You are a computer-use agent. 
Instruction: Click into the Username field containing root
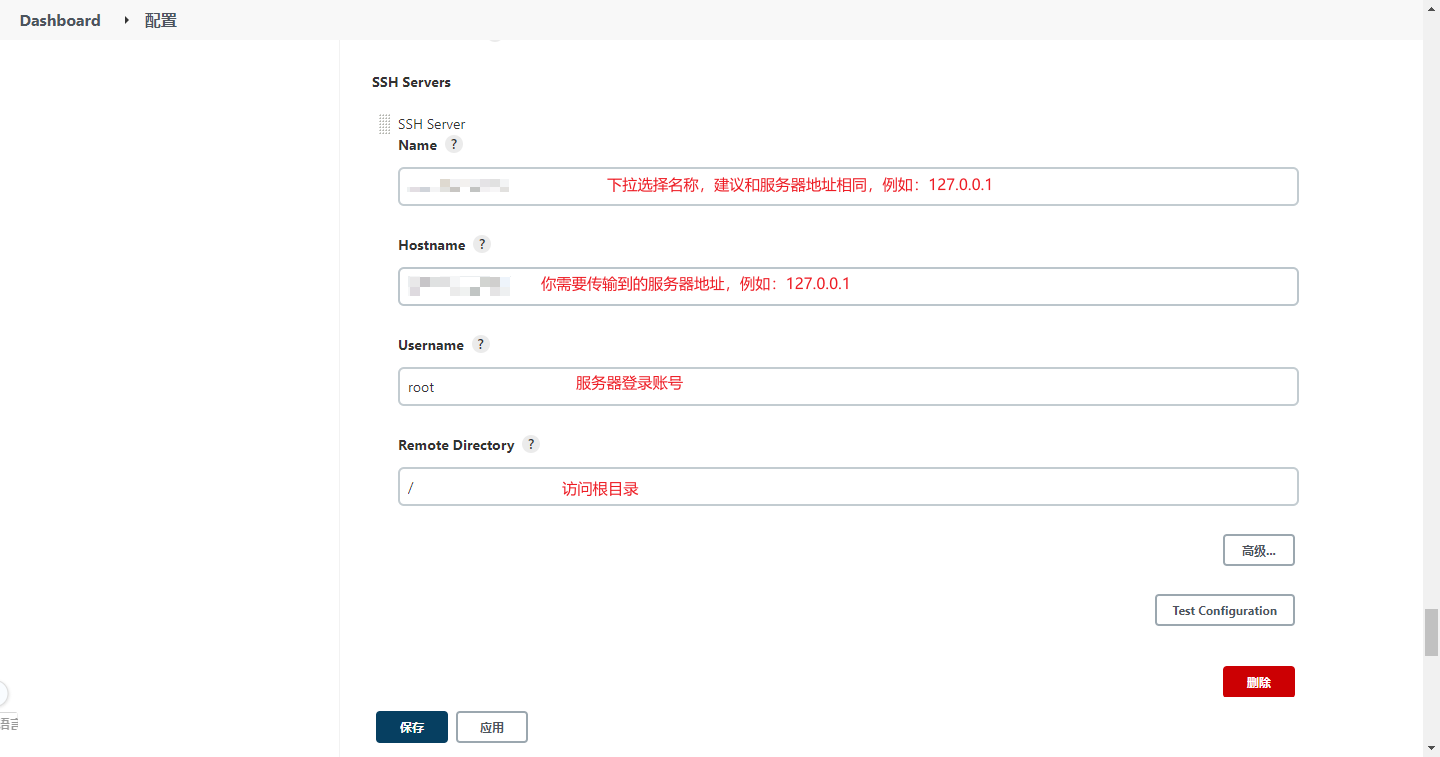pyautogui.click(x=848, y=386)
